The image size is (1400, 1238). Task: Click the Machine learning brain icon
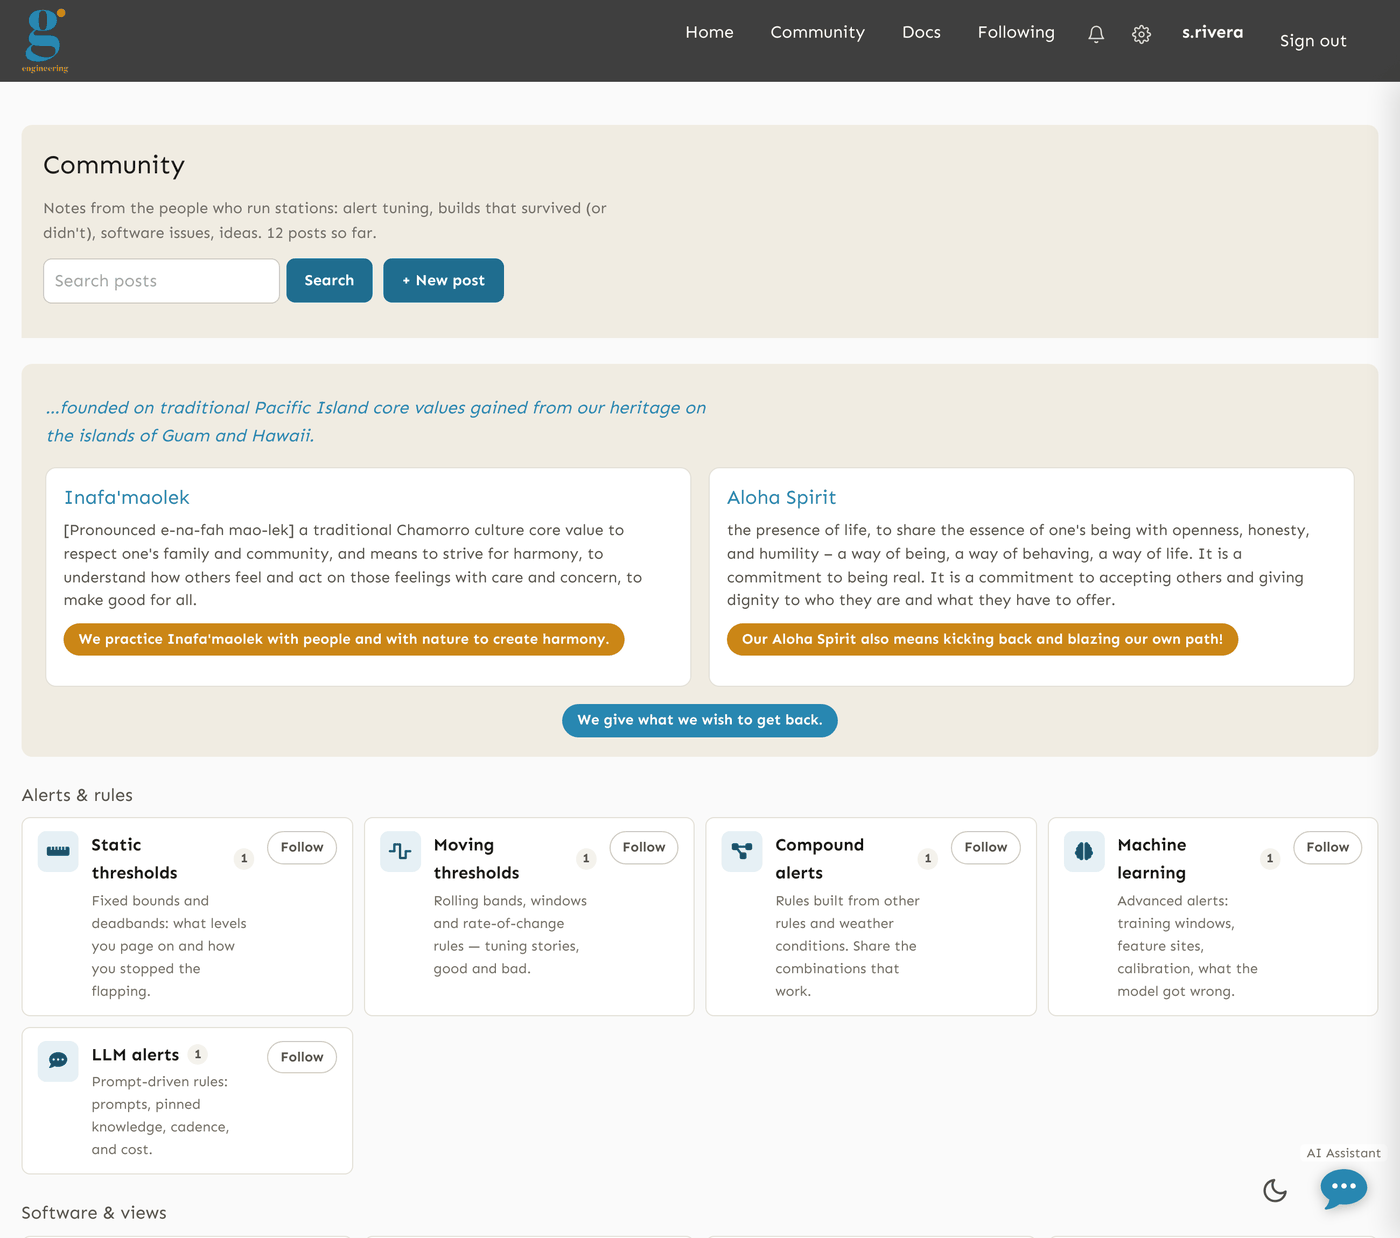click(1084, 852)
